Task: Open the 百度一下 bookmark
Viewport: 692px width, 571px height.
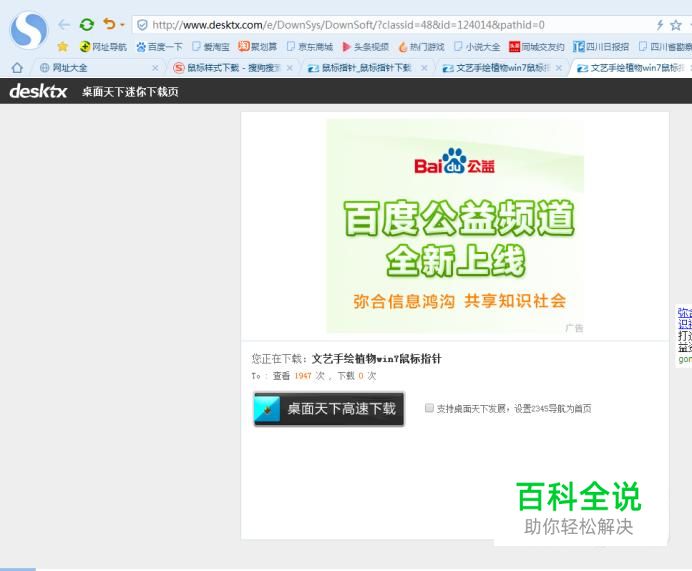Action: click(159, 47)
